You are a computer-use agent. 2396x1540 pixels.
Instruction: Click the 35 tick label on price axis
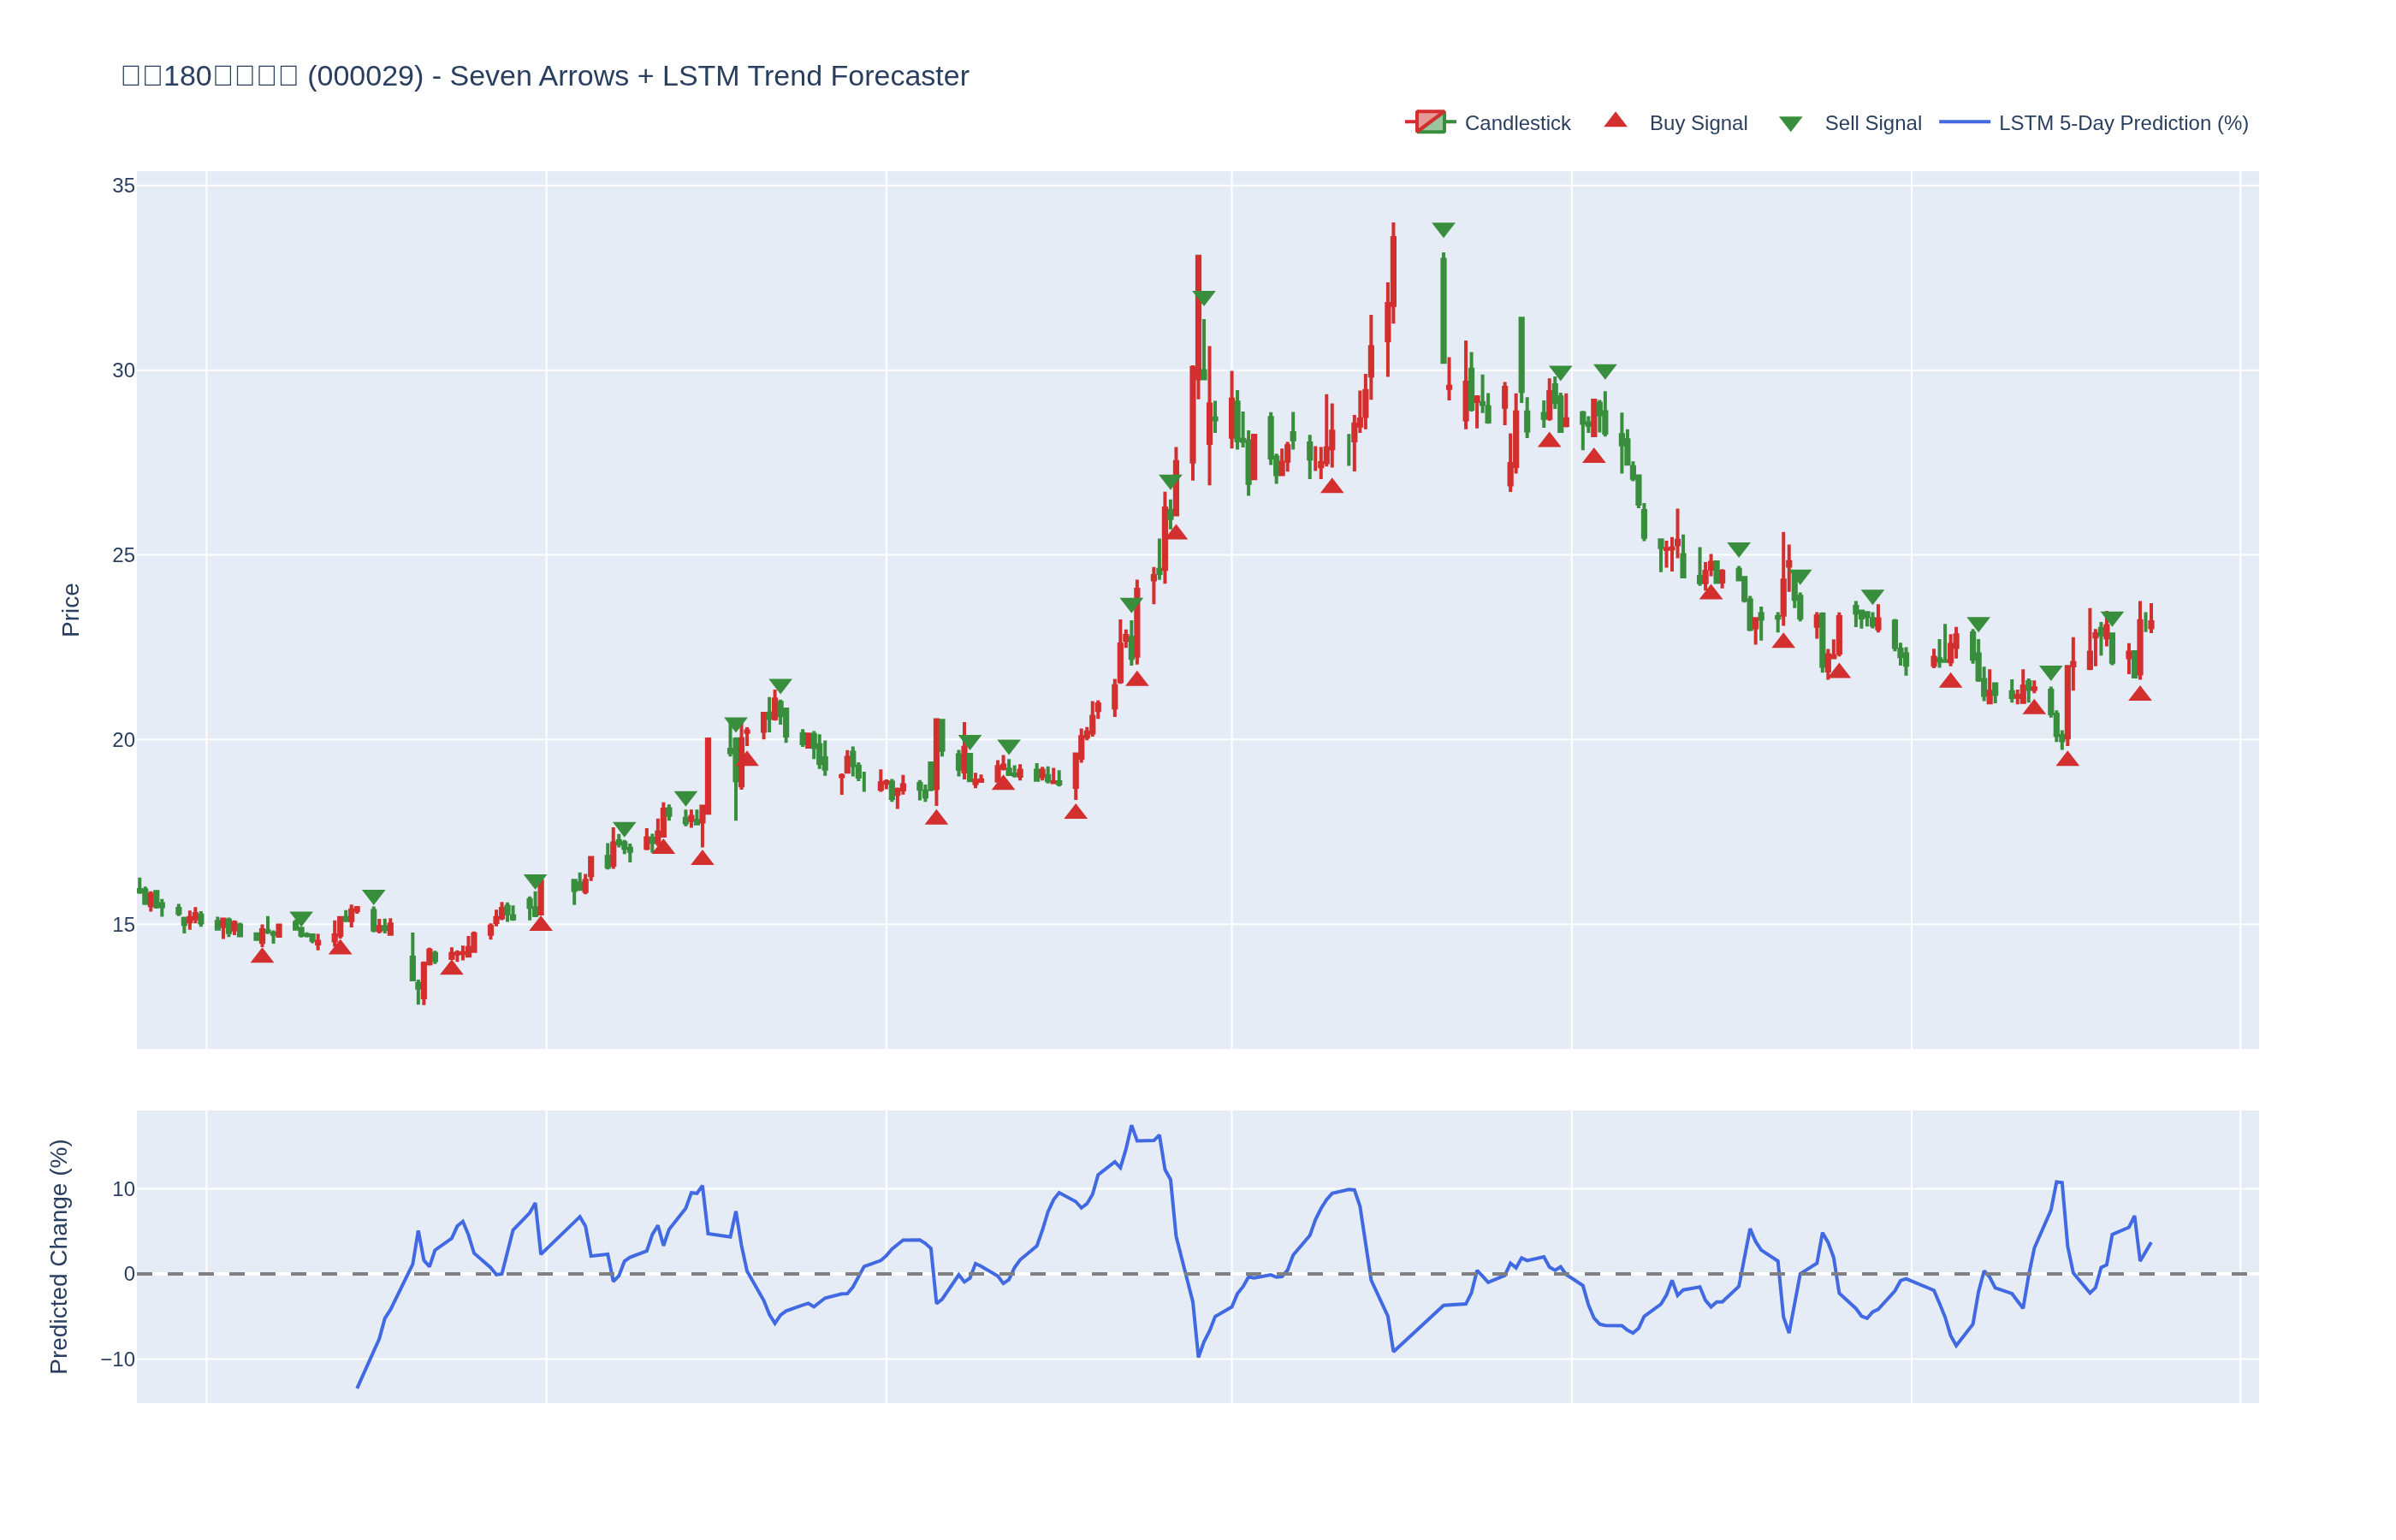(x=123, y=186)
